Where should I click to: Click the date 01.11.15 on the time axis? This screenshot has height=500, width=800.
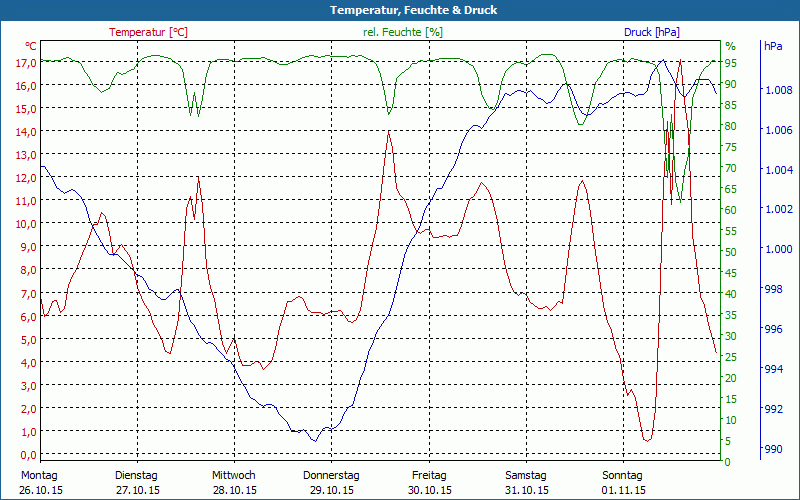click(x=622, y=490)
